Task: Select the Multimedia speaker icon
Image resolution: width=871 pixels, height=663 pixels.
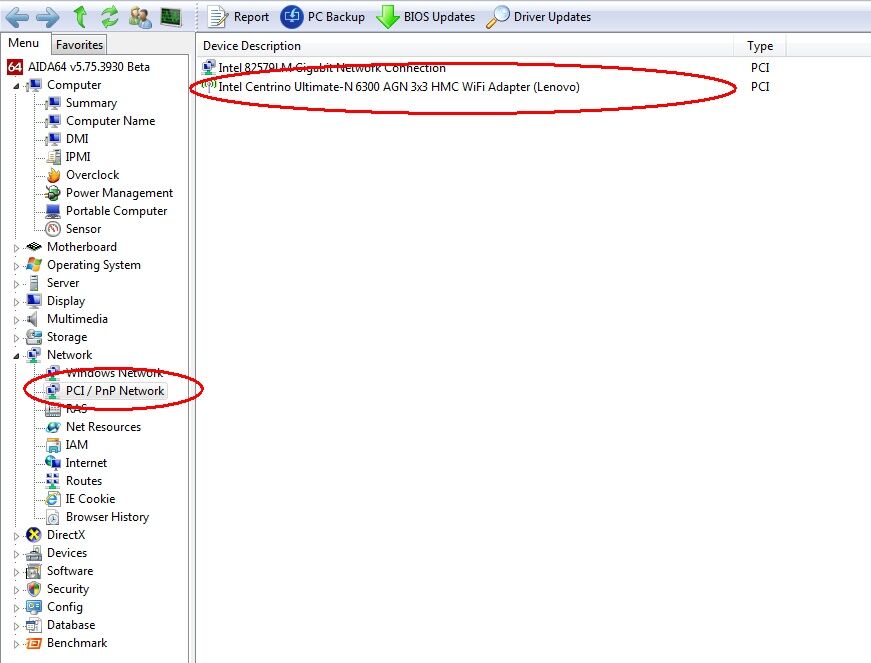Action: [x=34, y=319]
